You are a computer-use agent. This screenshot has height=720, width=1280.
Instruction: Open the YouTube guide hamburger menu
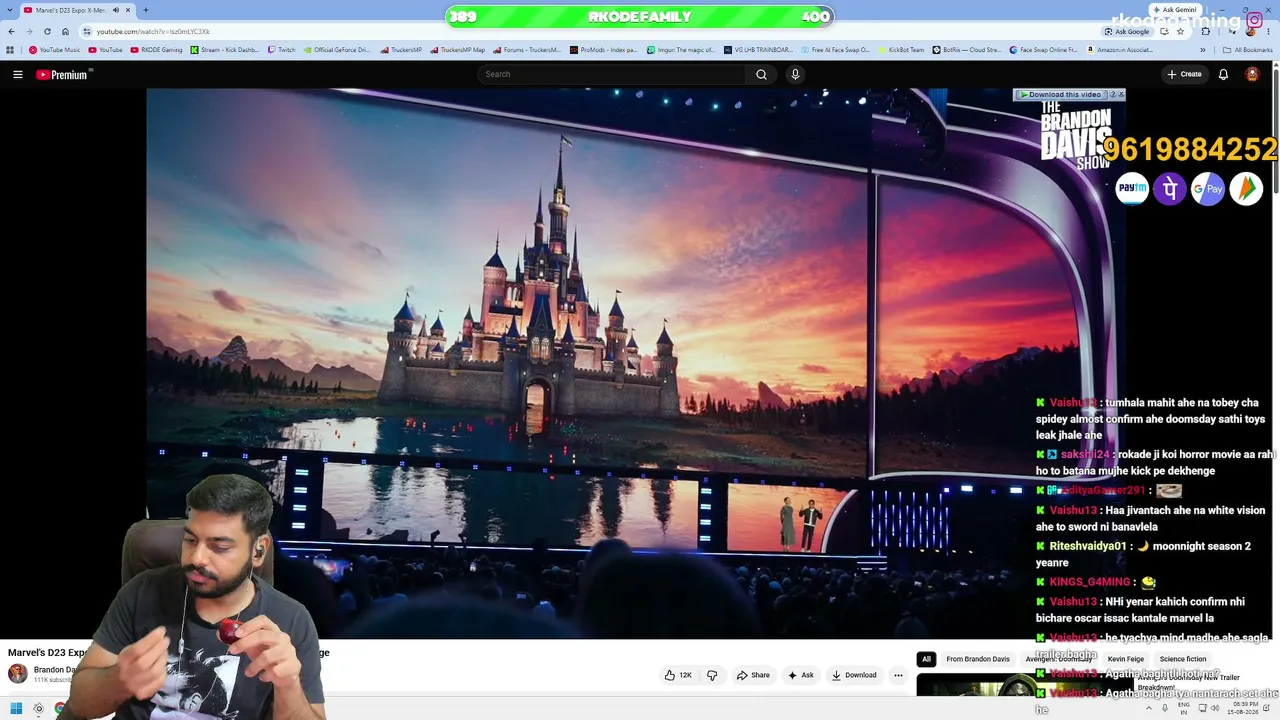coord(17,74)
